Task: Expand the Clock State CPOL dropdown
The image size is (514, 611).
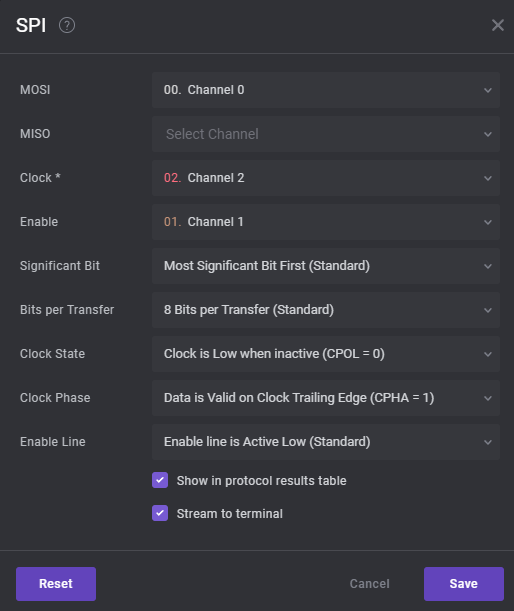Action: (x=326, y=354)
